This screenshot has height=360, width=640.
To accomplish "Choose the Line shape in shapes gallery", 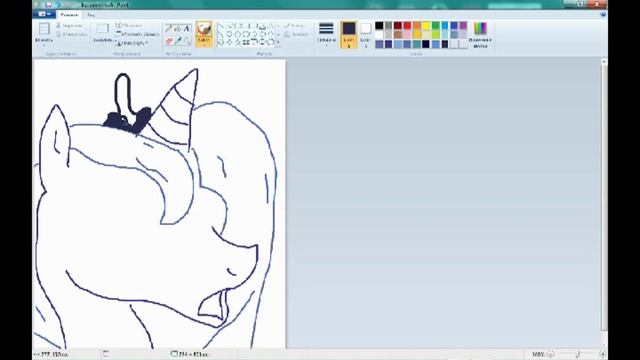I will tap(221, 26).
